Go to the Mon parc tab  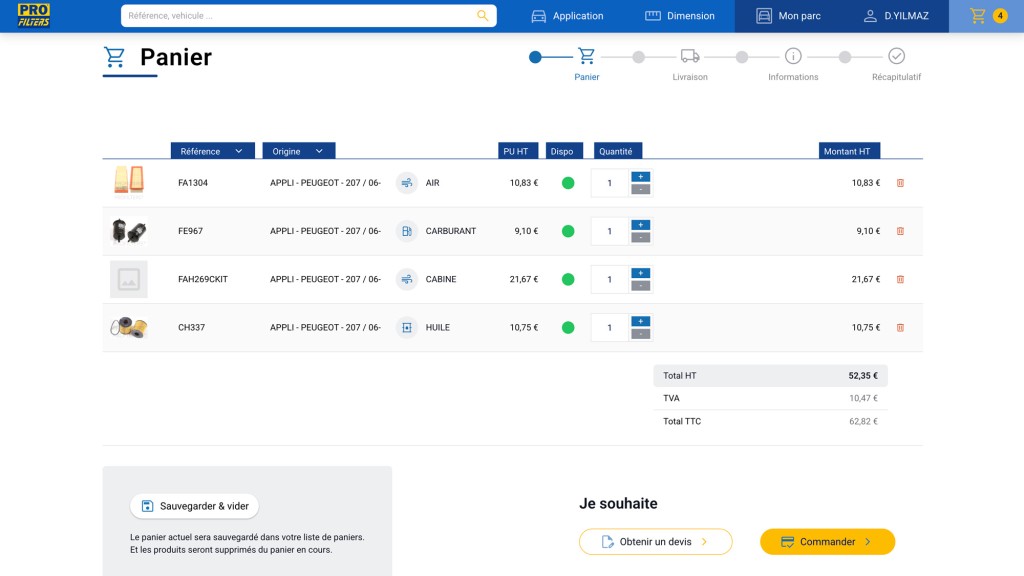click(x=788, y=16)
